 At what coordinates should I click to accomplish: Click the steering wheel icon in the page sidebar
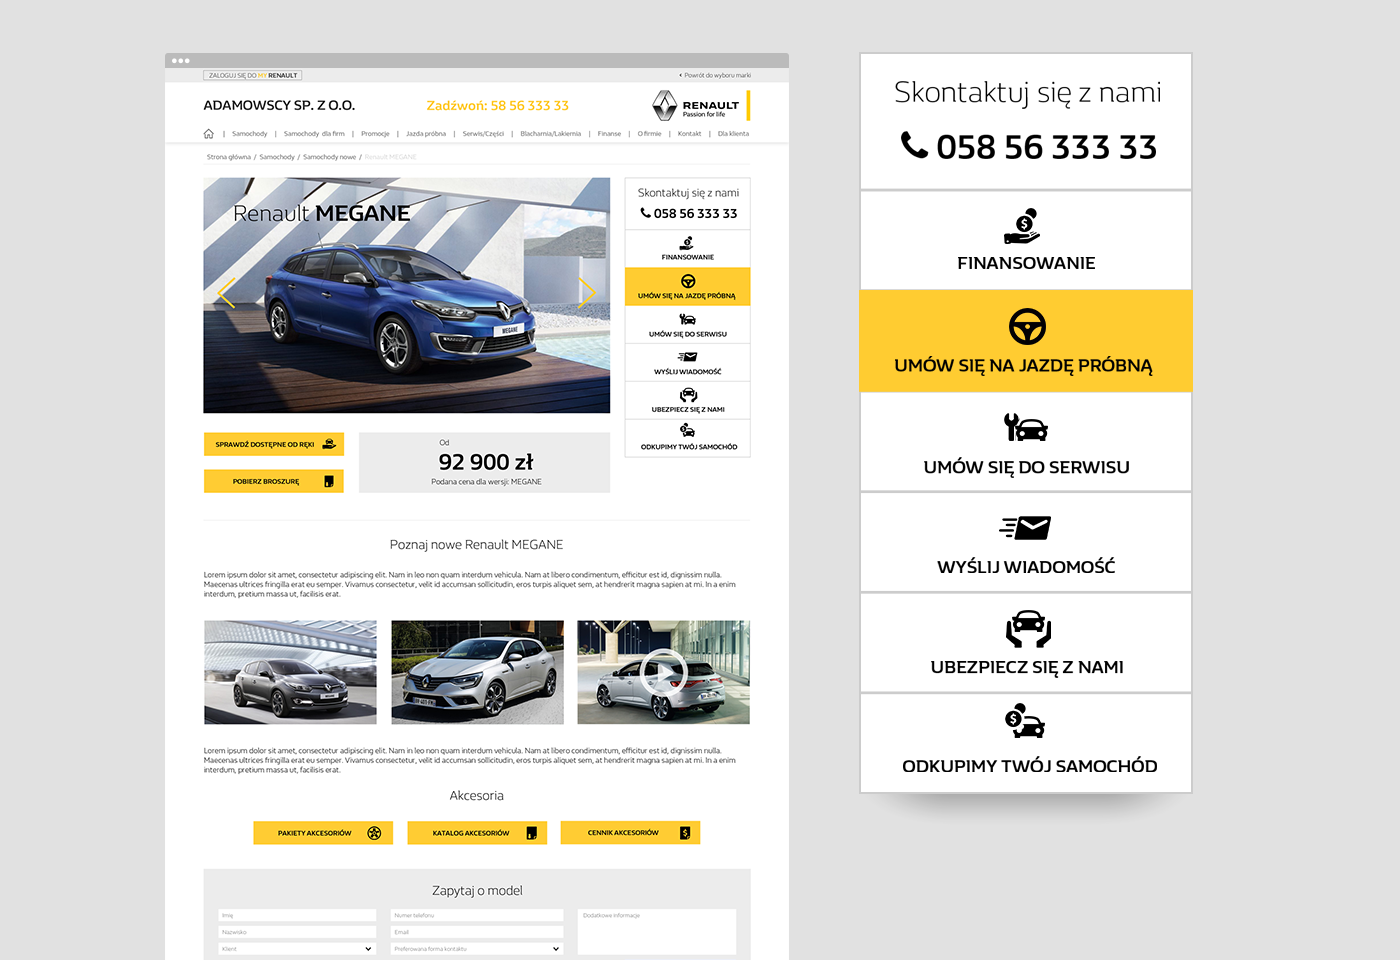(x=688, y=281)
